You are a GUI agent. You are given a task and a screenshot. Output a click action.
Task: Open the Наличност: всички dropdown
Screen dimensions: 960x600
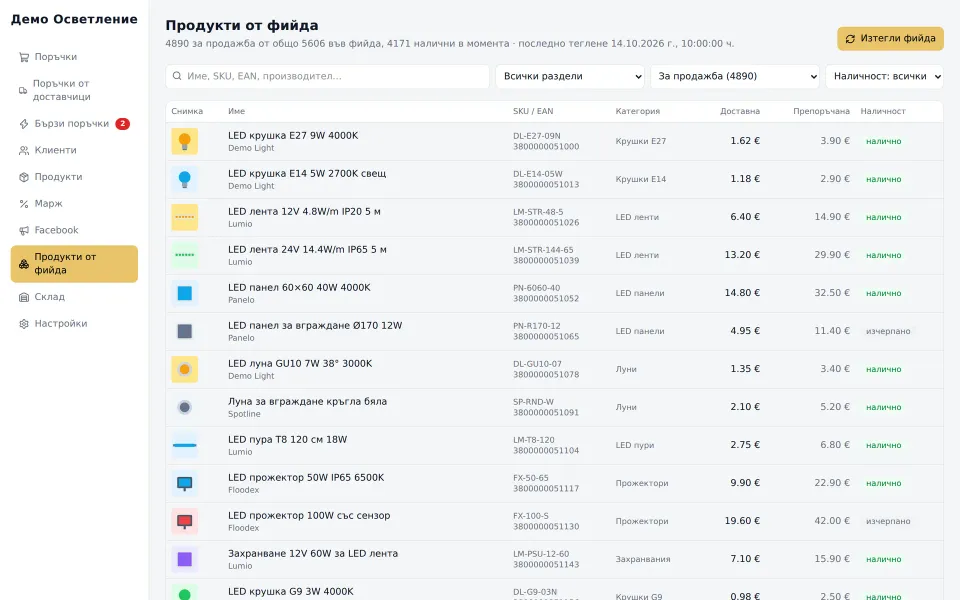click(x=884, y=77)
